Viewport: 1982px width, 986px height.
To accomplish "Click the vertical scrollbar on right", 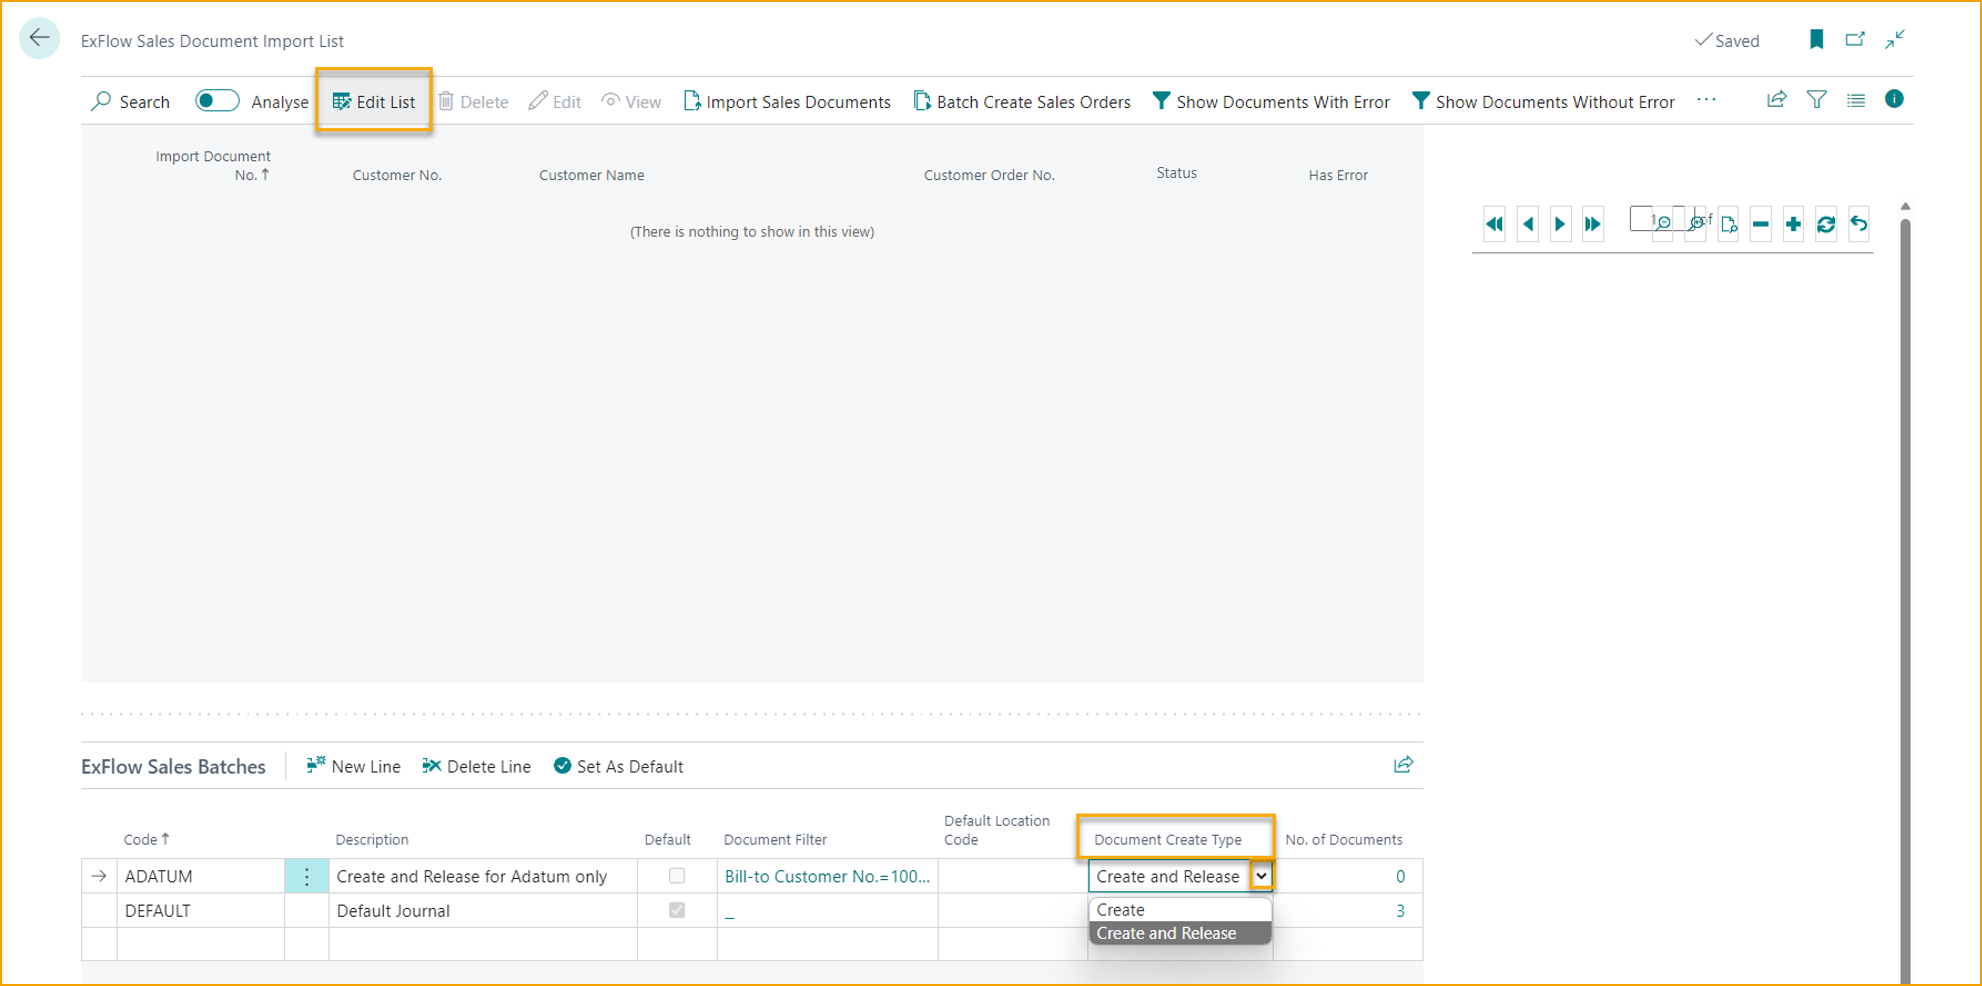I will click(1905, 600).
